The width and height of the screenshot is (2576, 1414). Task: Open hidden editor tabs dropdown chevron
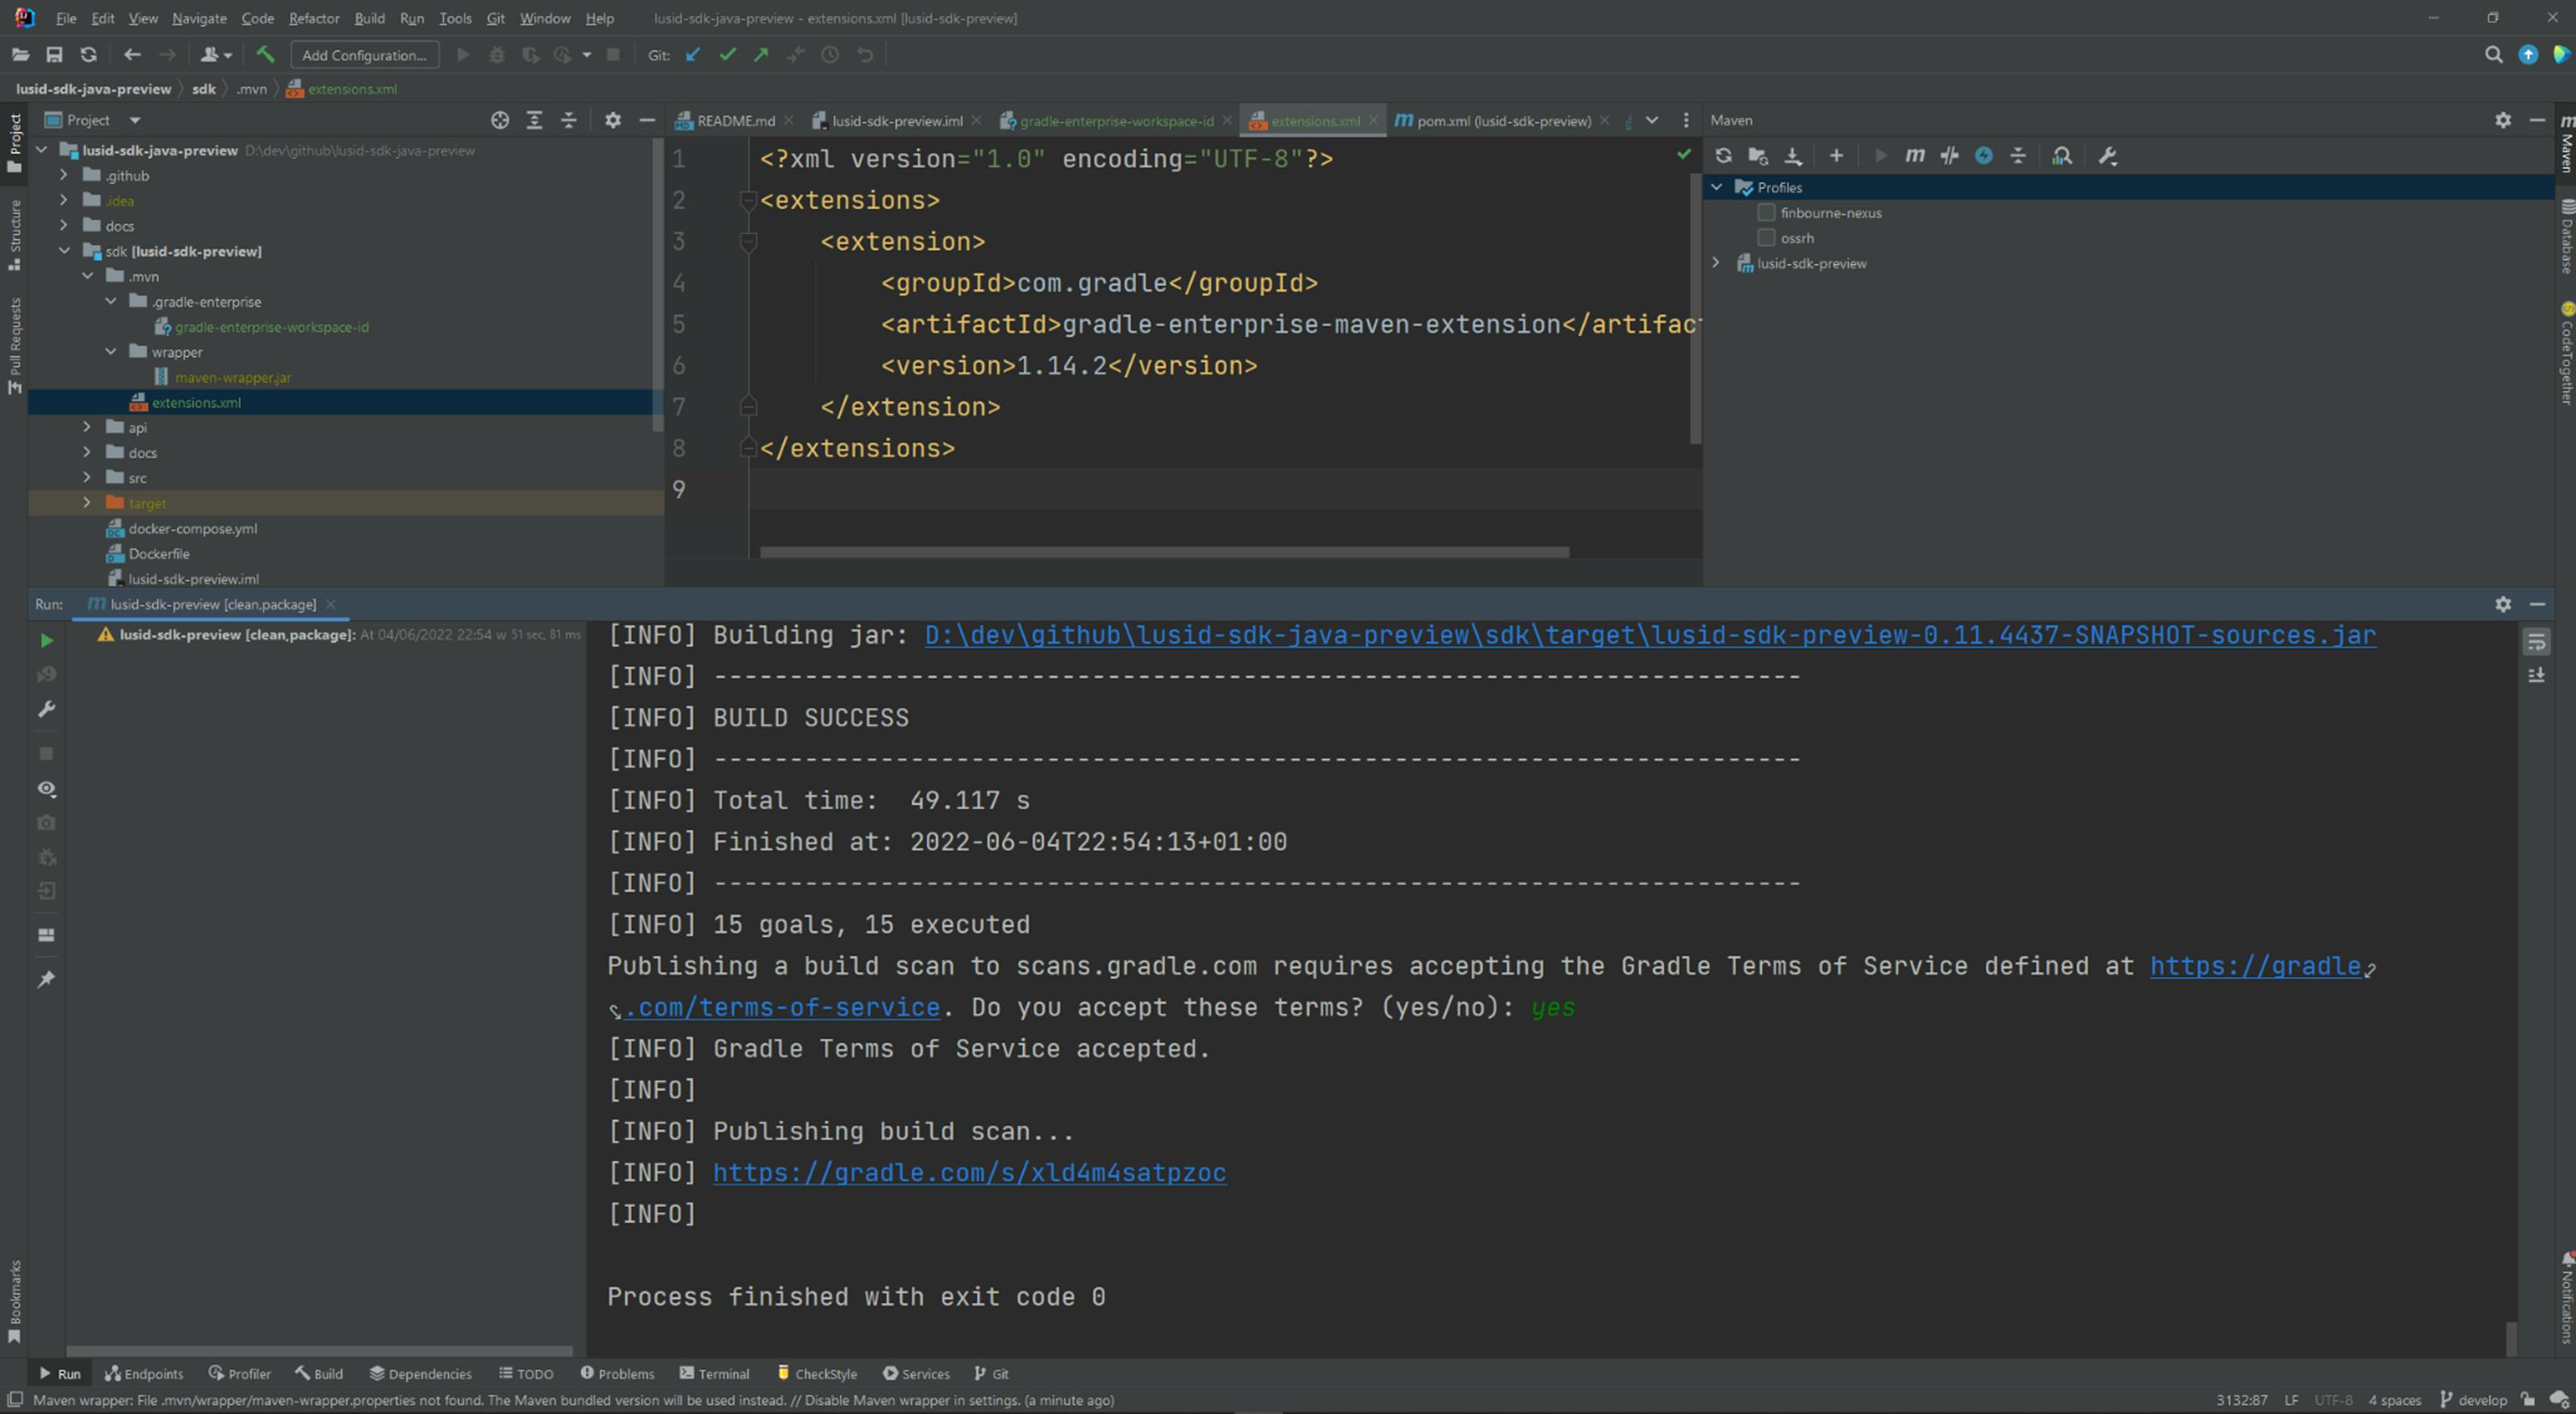click(x=1652, y=120)
